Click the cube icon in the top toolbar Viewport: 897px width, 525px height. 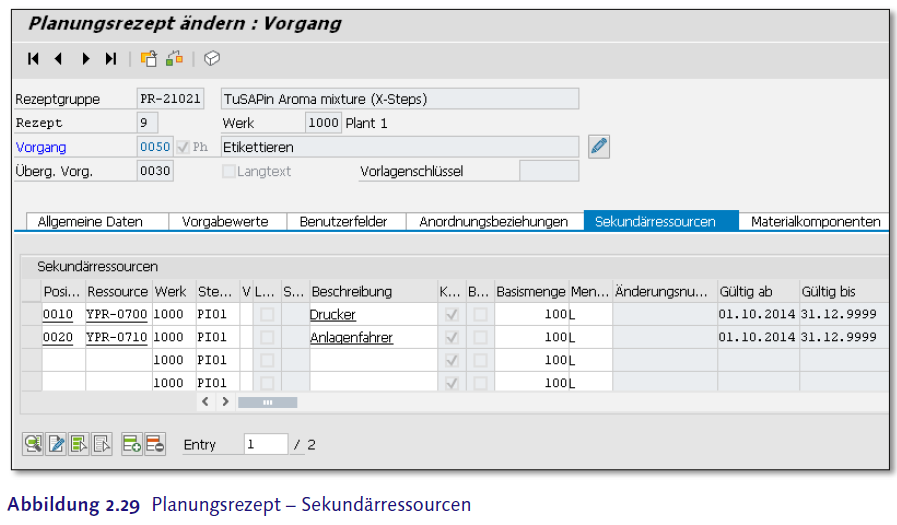pos(212,59)
